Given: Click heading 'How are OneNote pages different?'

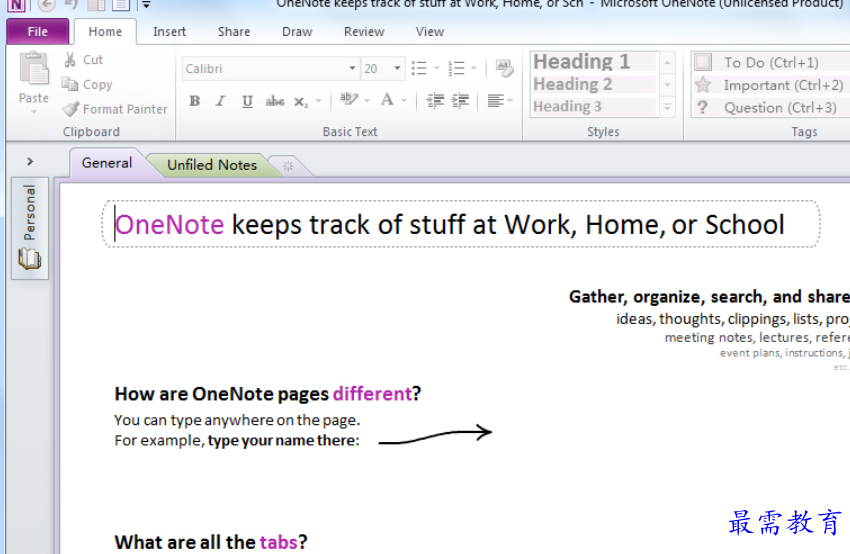Looking at the screenshot, I should pos(268,394).
